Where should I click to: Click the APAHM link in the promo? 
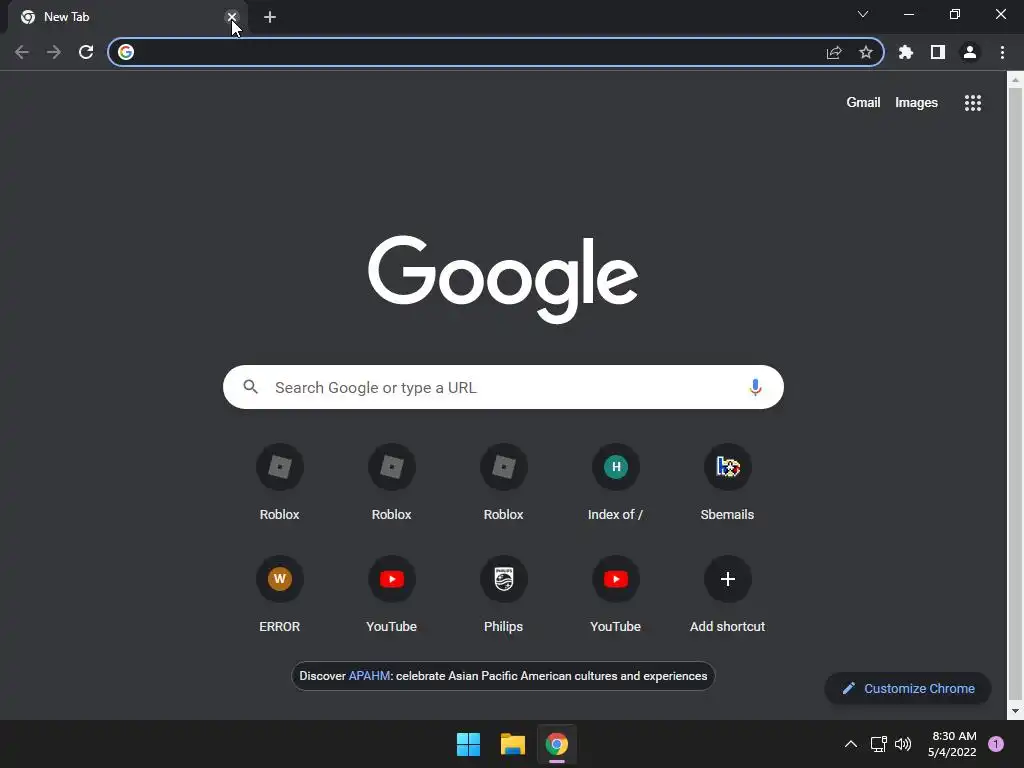369,676
